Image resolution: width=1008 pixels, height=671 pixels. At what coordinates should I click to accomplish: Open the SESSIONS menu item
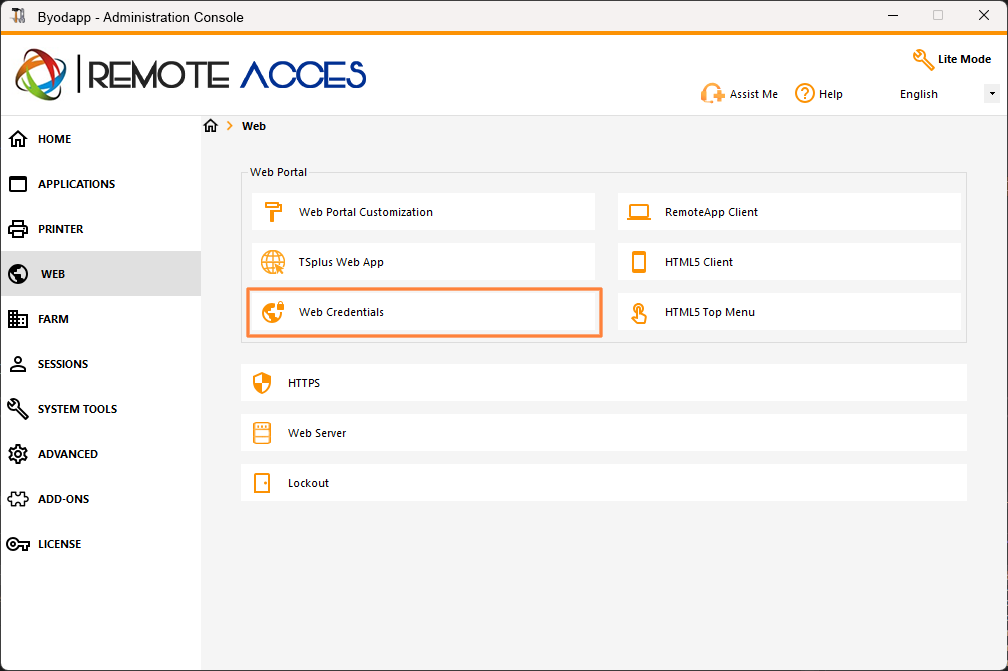point(101,364)
